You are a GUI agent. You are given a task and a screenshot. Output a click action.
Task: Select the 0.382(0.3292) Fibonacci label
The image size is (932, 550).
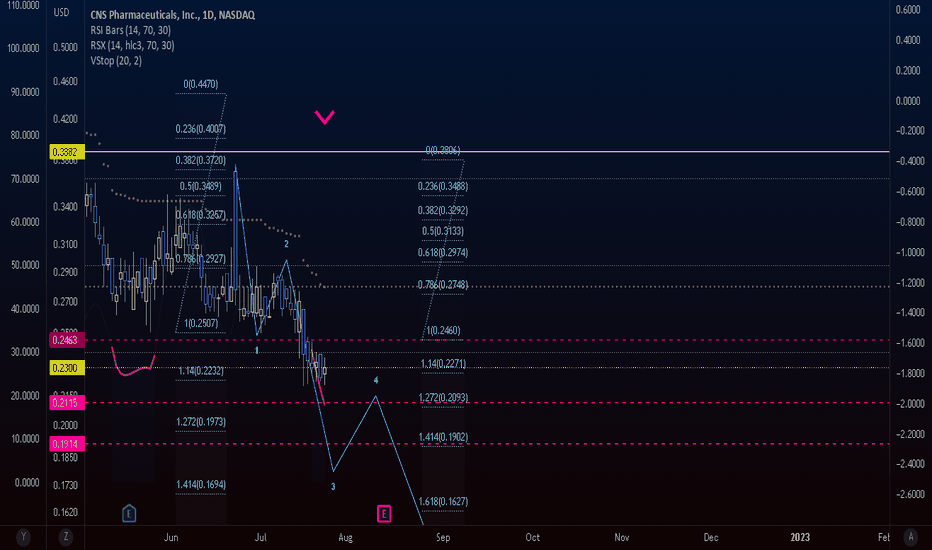tap(443, 210)
